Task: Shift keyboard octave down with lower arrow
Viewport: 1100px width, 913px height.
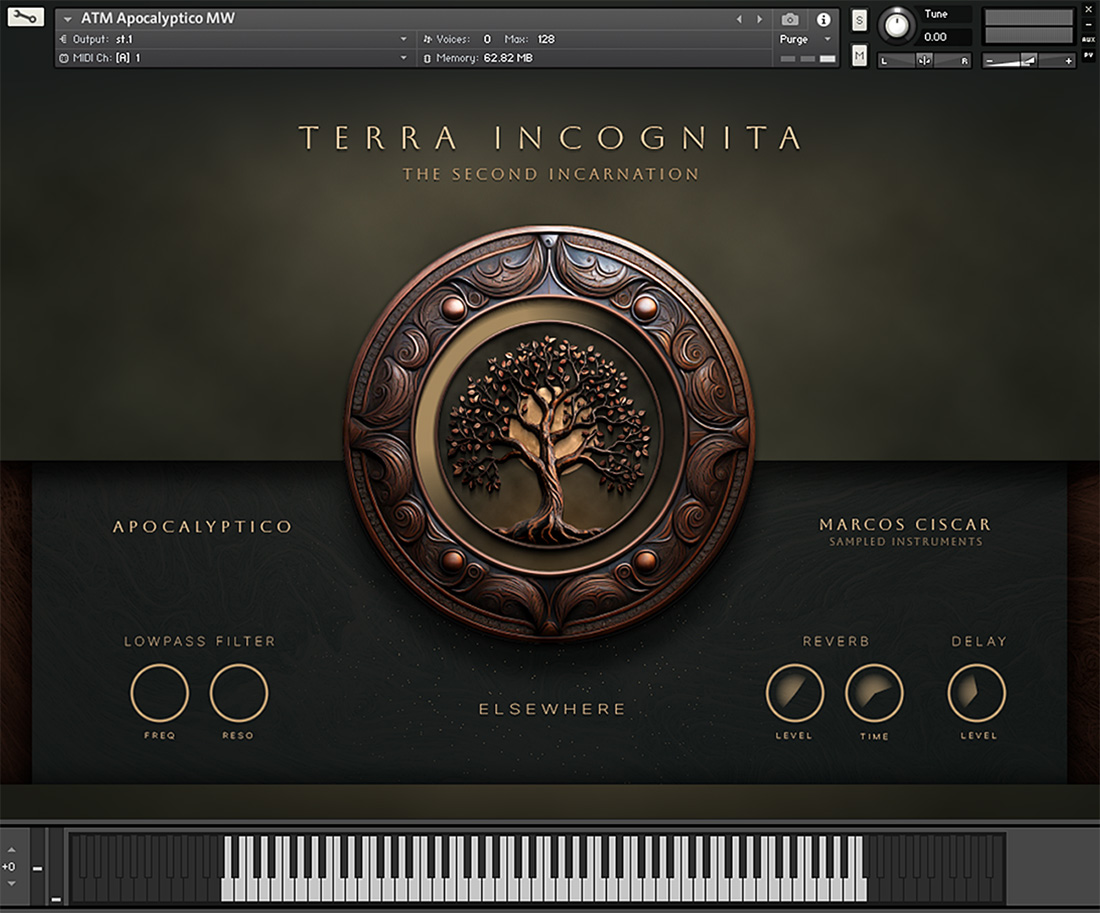Action: tap(10, 884)
